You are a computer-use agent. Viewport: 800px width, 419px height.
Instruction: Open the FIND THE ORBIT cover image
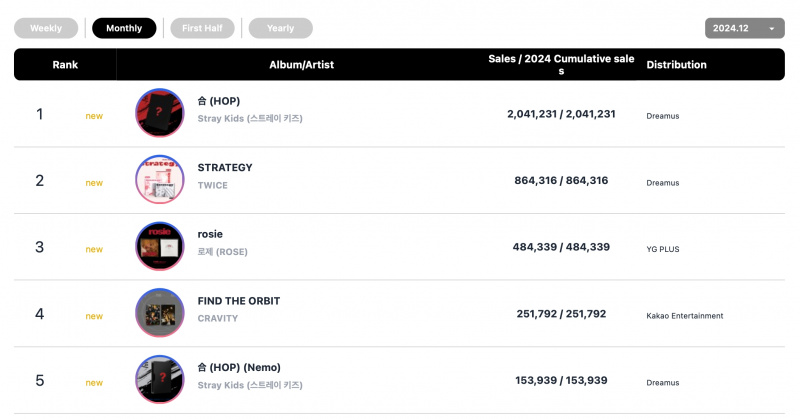coord(160,313)
